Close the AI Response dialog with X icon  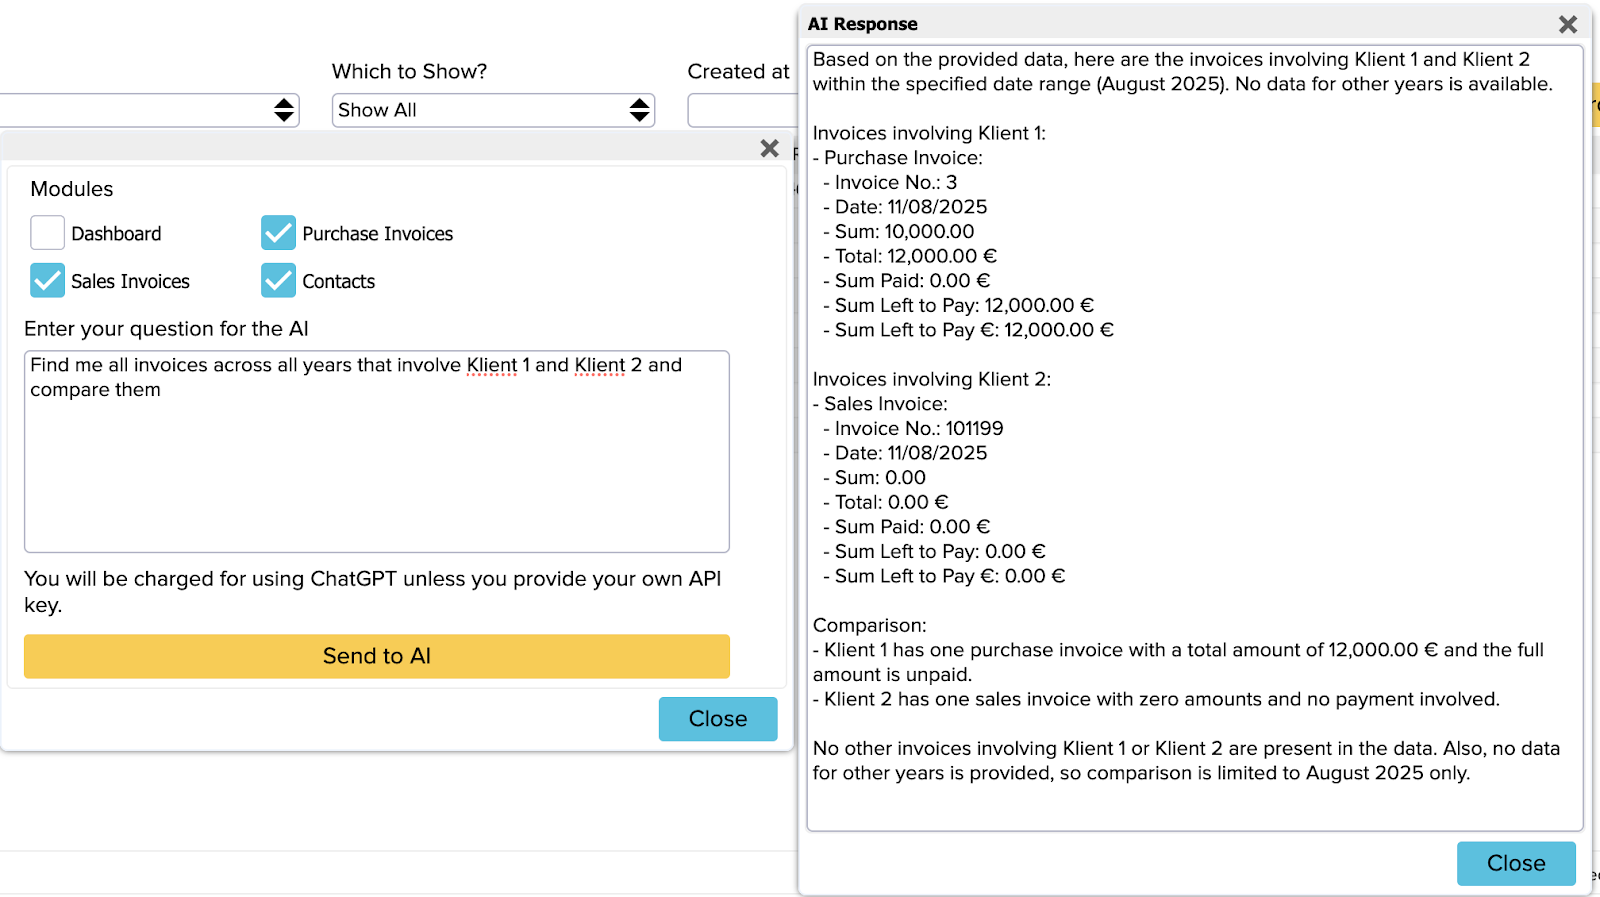[x=1567, y=24]
